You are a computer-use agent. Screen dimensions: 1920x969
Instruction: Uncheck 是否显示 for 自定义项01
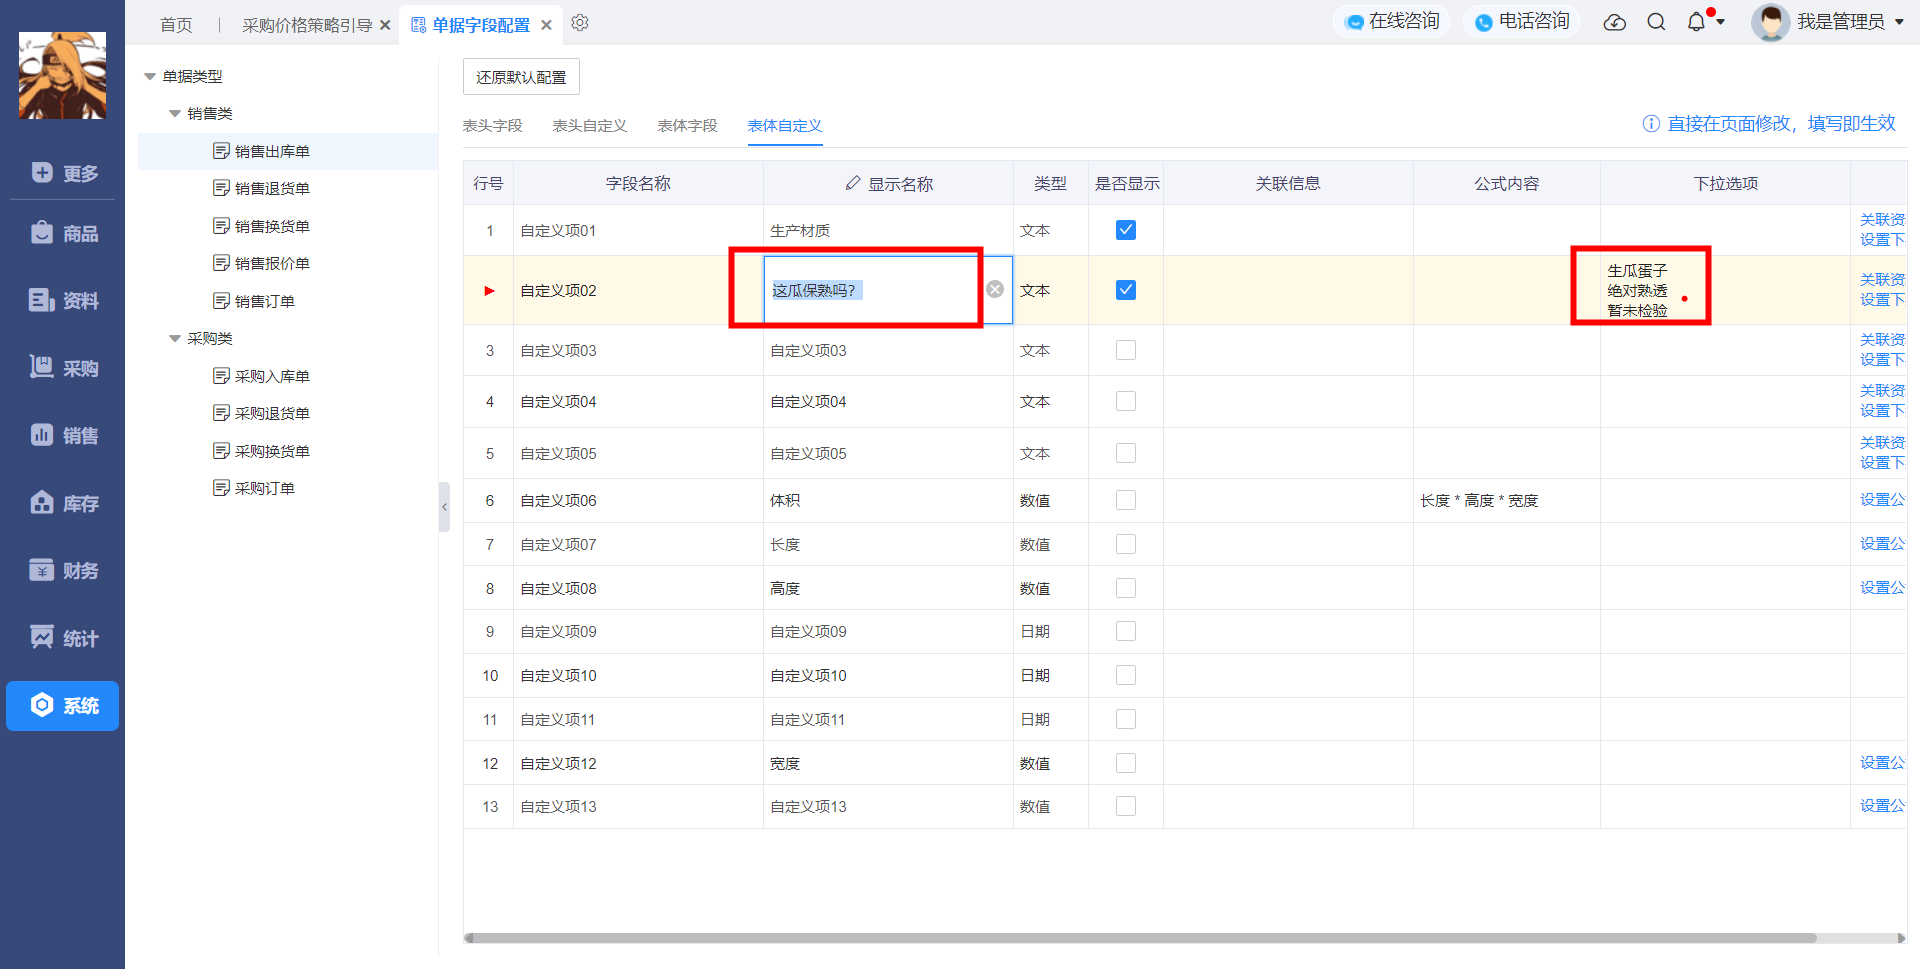click(1126, 230)
